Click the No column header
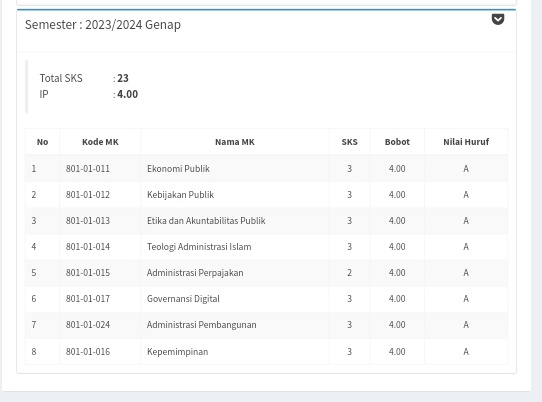Screen dimensions: 542x402 (x=43, y=142)
